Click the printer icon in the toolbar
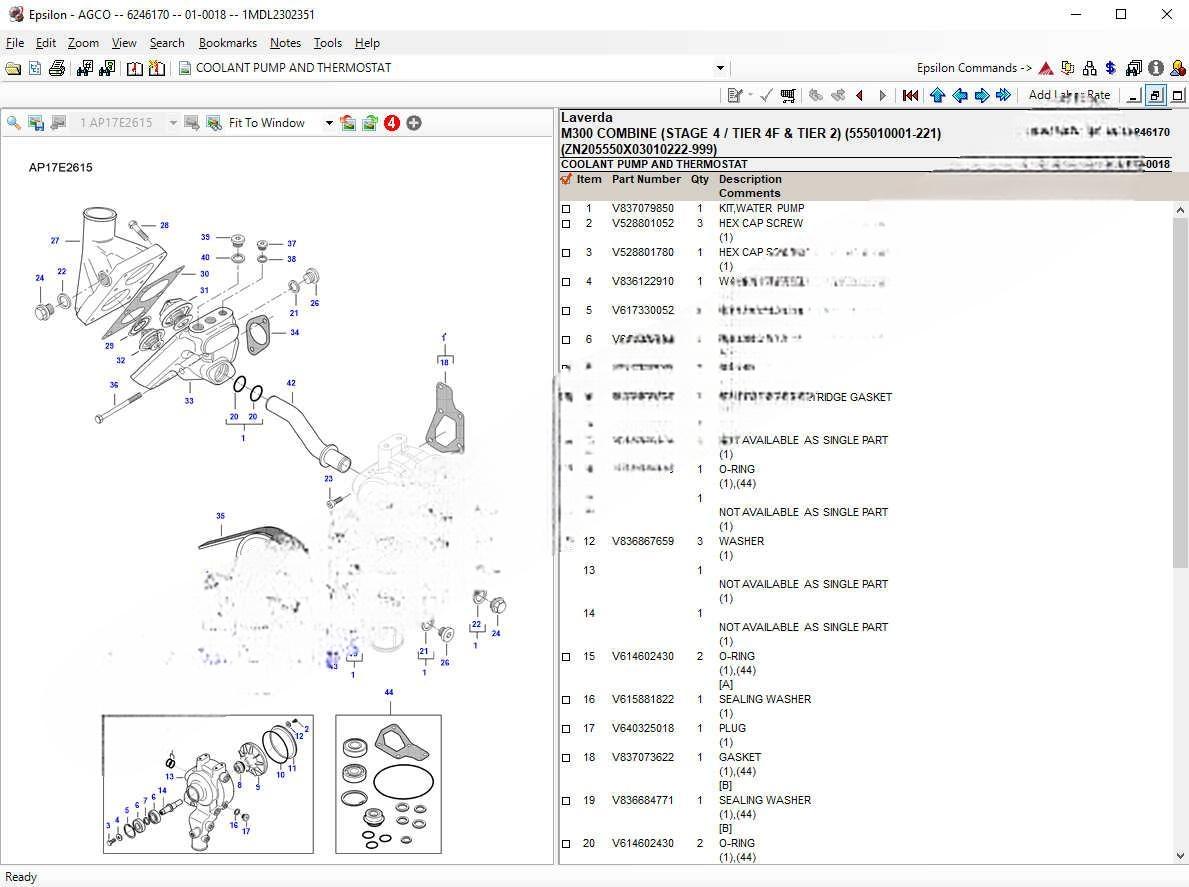1189x887 pixels. click(x=57, y=68)
